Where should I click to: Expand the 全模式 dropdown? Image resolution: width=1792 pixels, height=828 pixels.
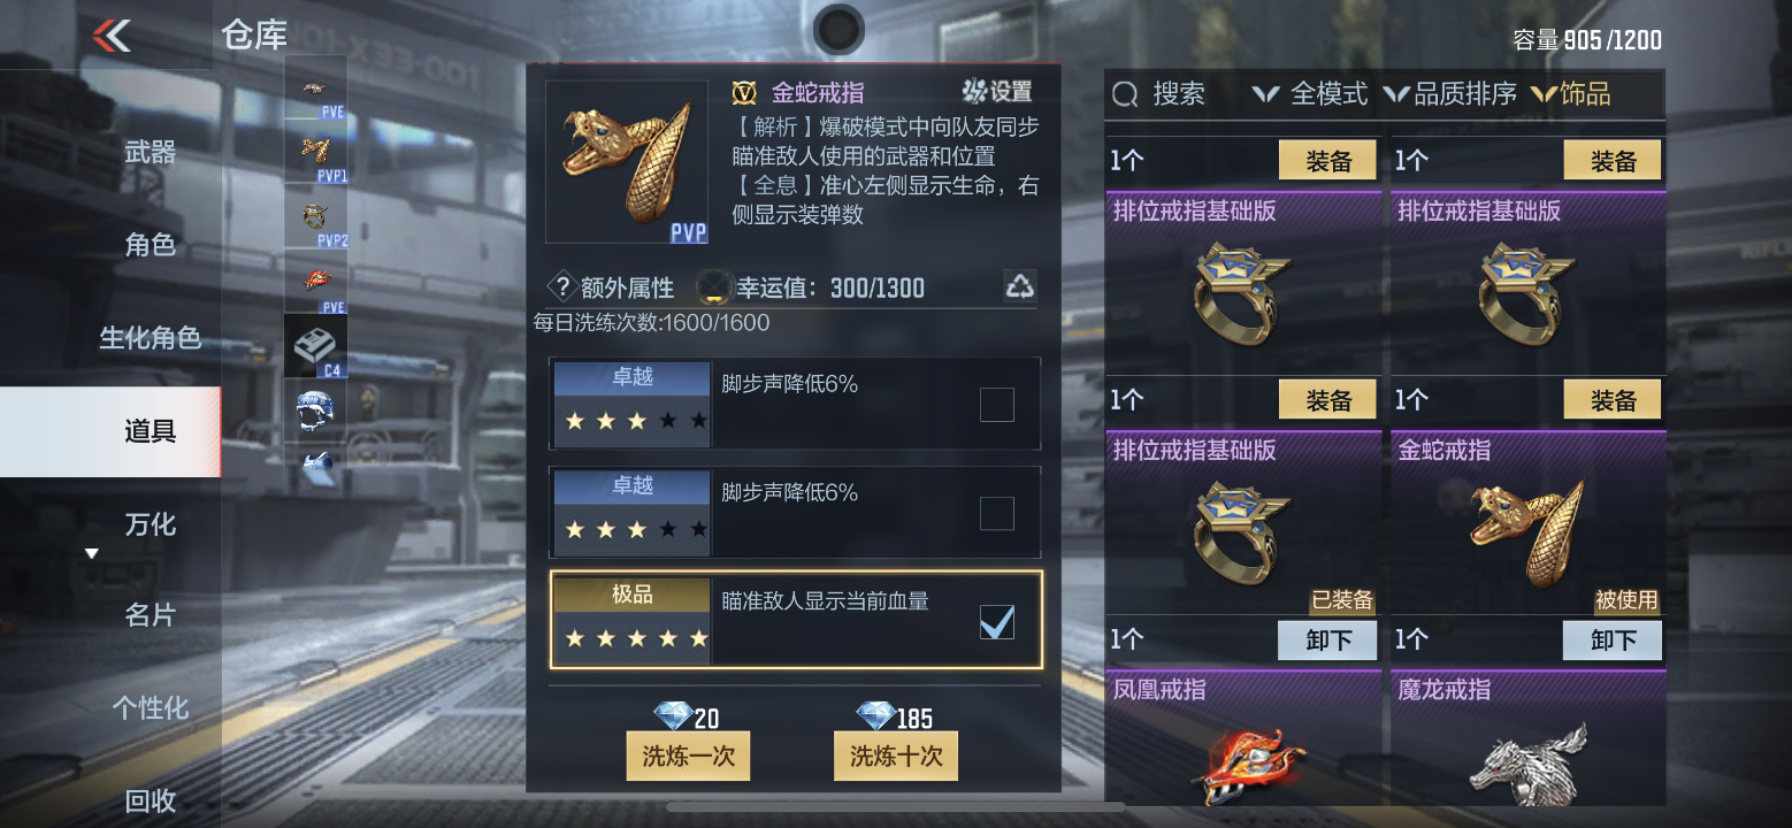(x=1310, y=94)
